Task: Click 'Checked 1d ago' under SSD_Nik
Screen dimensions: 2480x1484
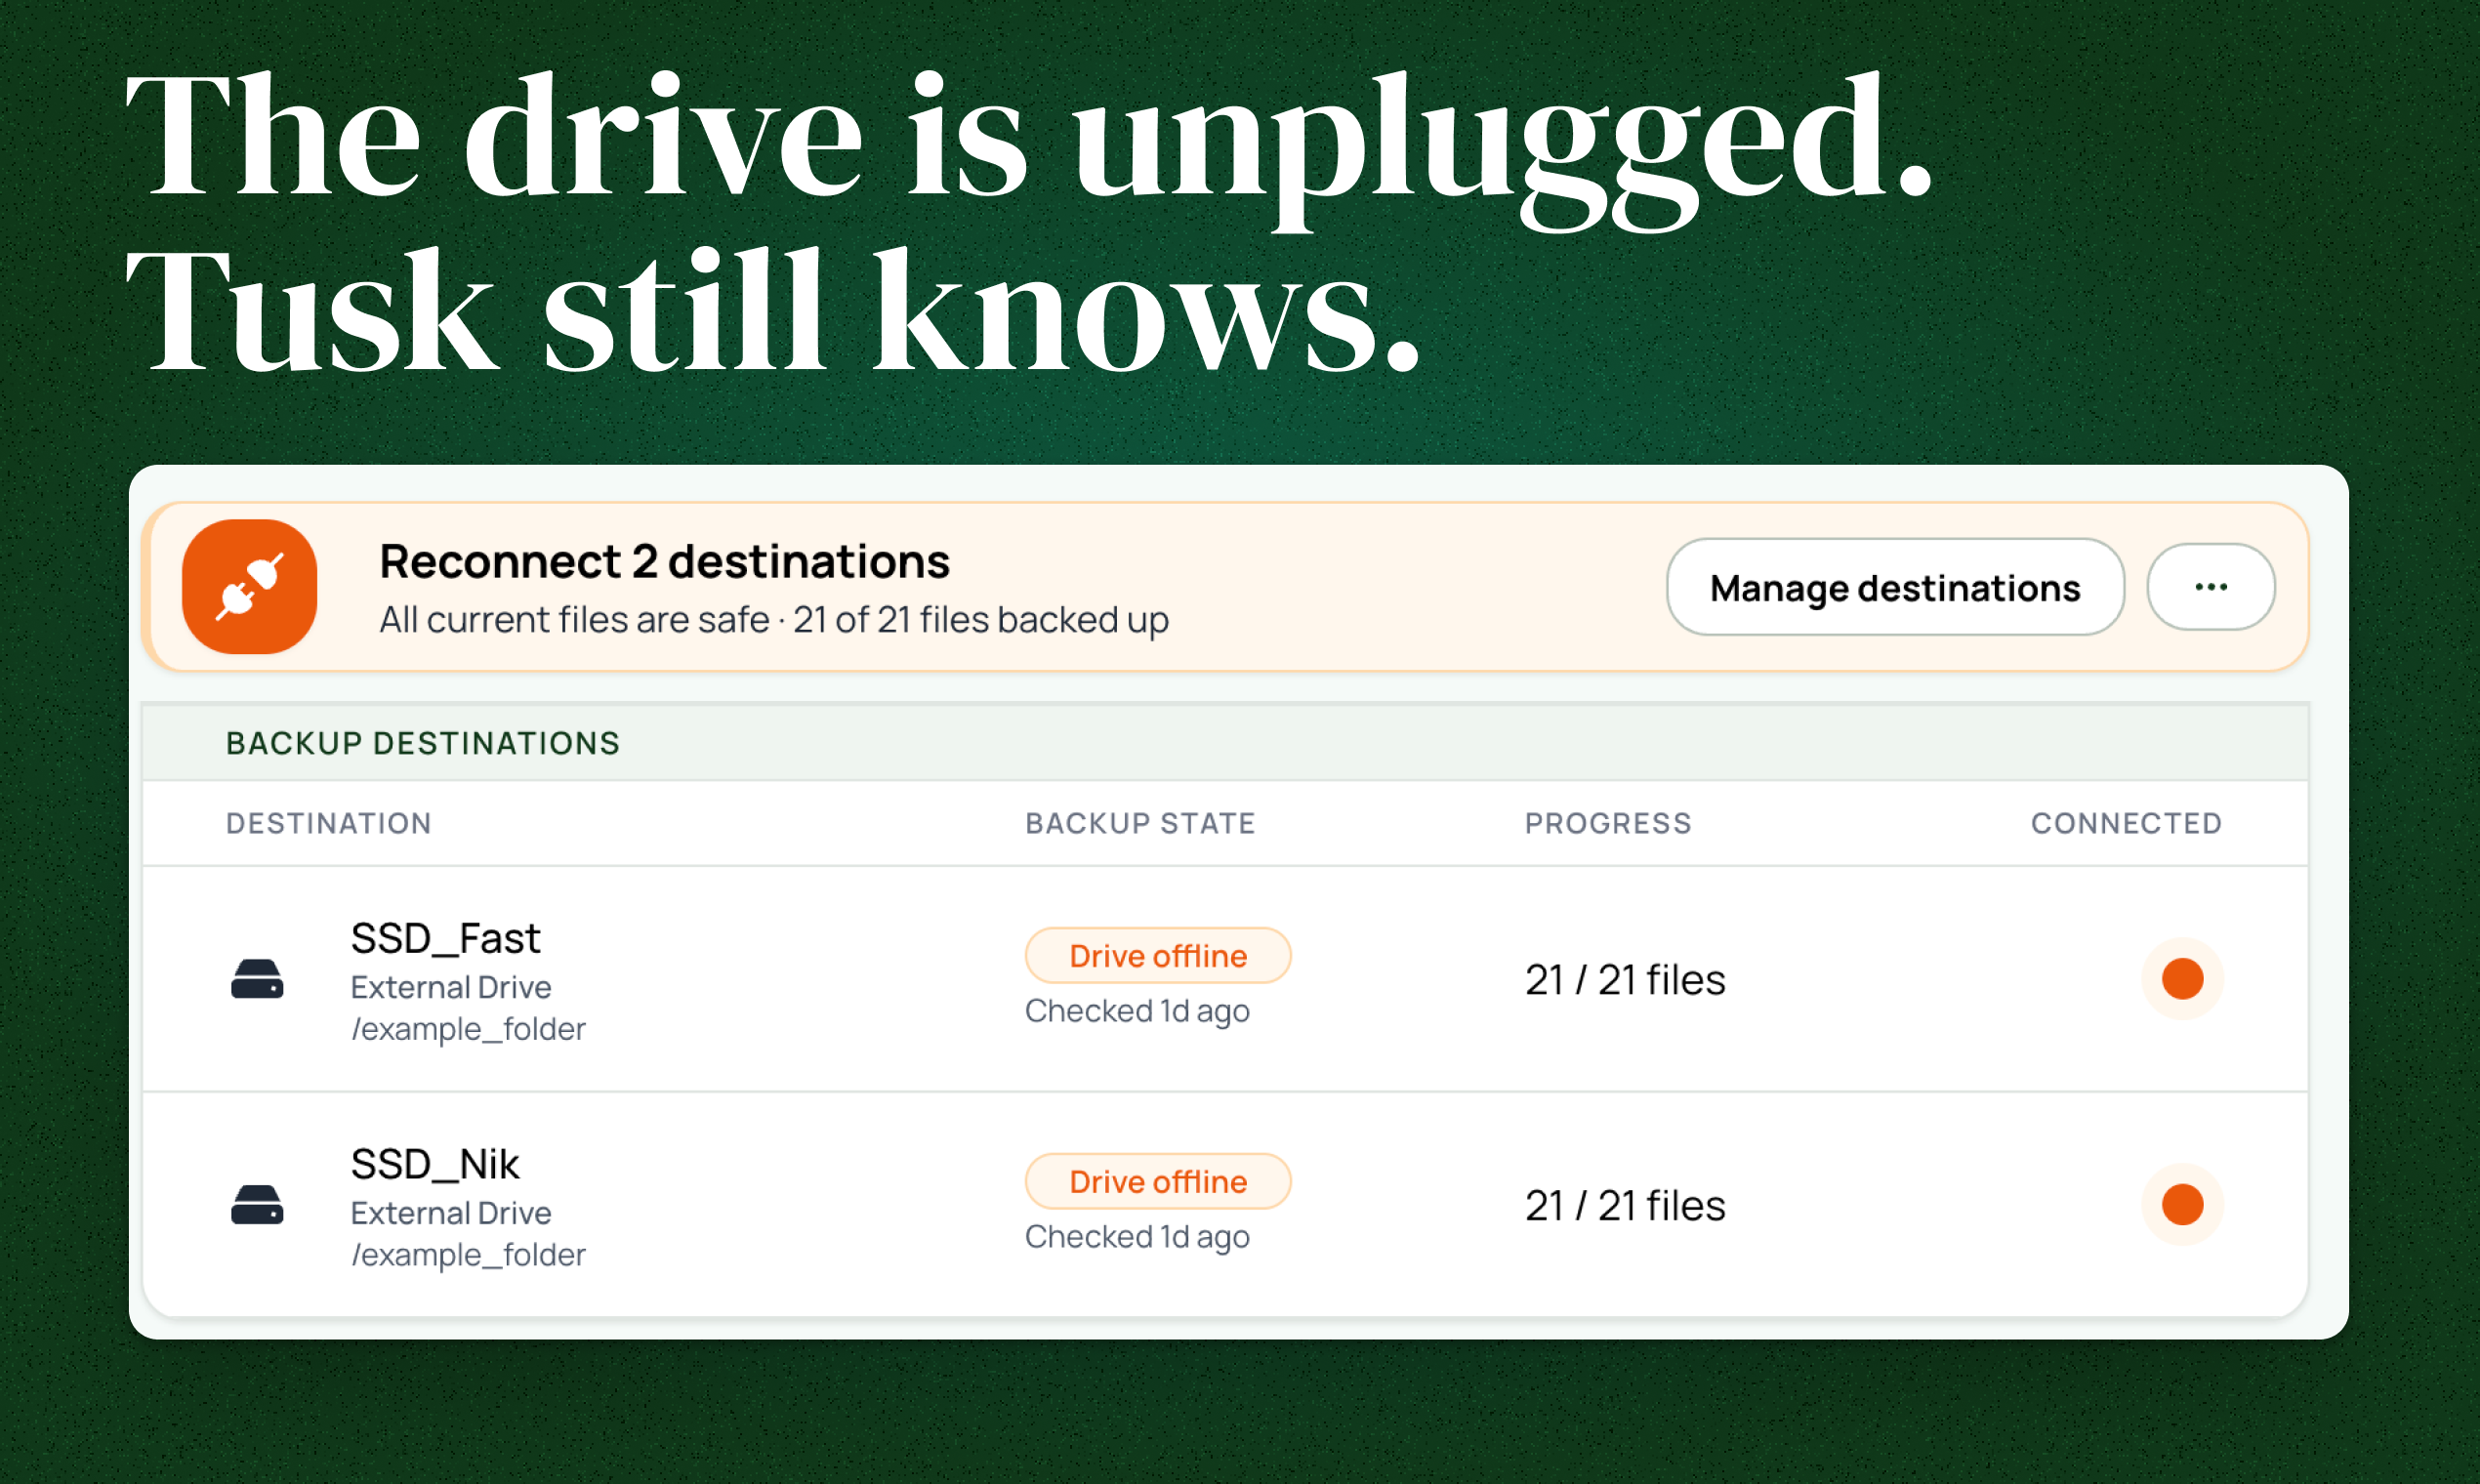Action: click(1137, 1238)
